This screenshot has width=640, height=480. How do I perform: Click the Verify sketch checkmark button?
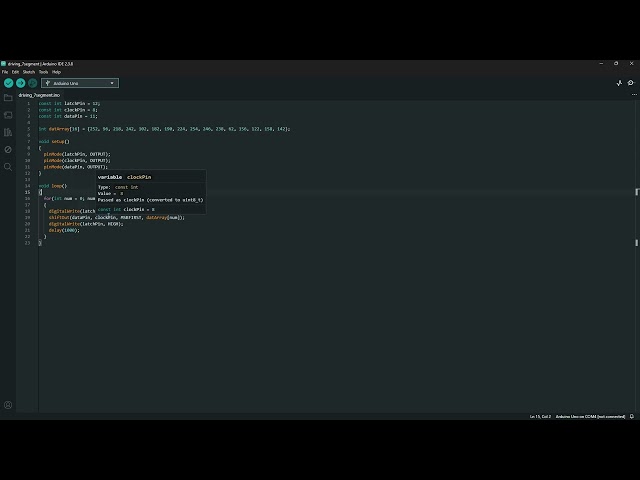8,83
